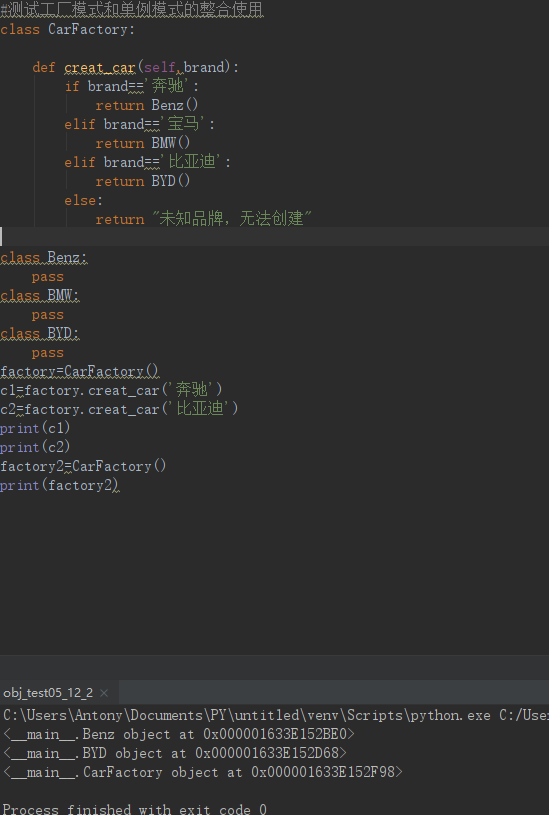Click the python.exe command path in console
The image size is (549, 815).
coord(247,715)
